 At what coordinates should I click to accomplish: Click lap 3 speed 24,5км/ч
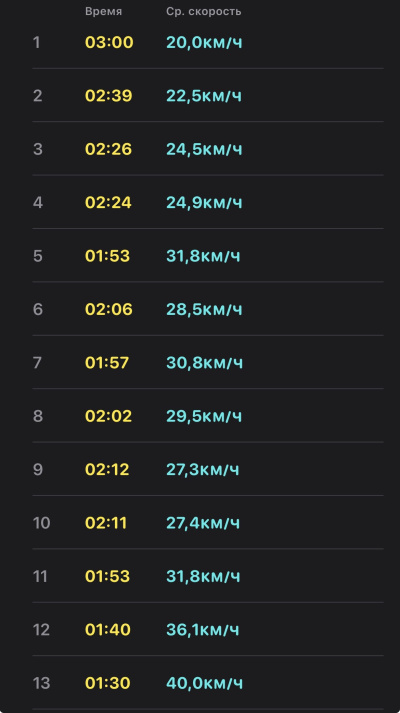204,149
